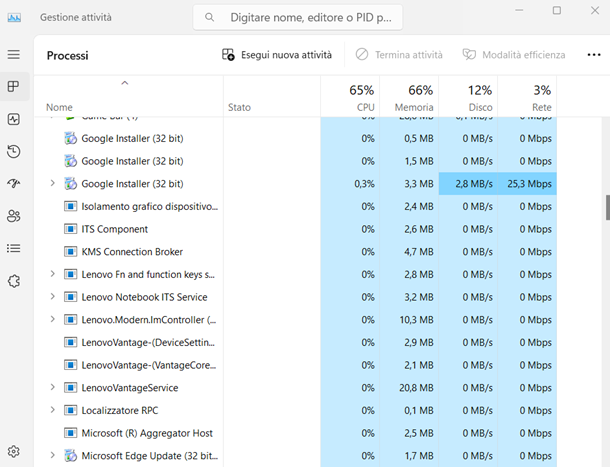Click the Localizzatore RPC process icon
This screenshot has height=467, width=610.
tap(70, 410)
